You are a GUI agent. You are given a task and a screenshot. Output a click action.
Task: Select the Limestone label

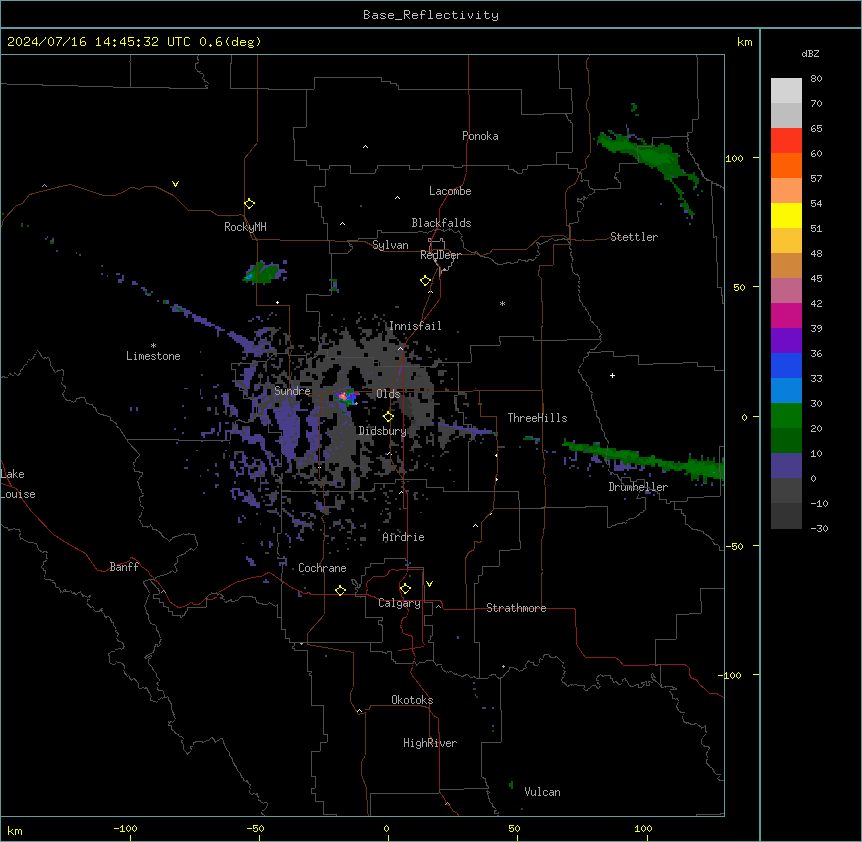(153, 356)
